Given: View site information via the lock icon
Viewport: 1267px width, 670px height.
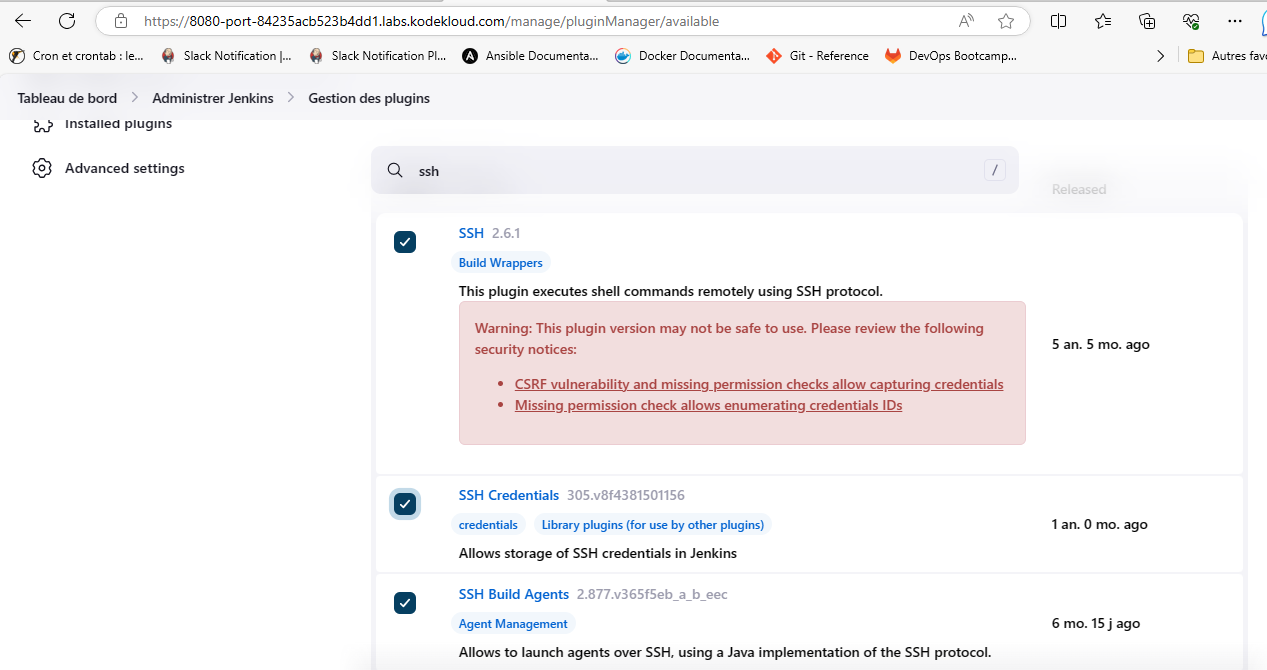Looking at the screenshot, I should [x=121, y=21].
